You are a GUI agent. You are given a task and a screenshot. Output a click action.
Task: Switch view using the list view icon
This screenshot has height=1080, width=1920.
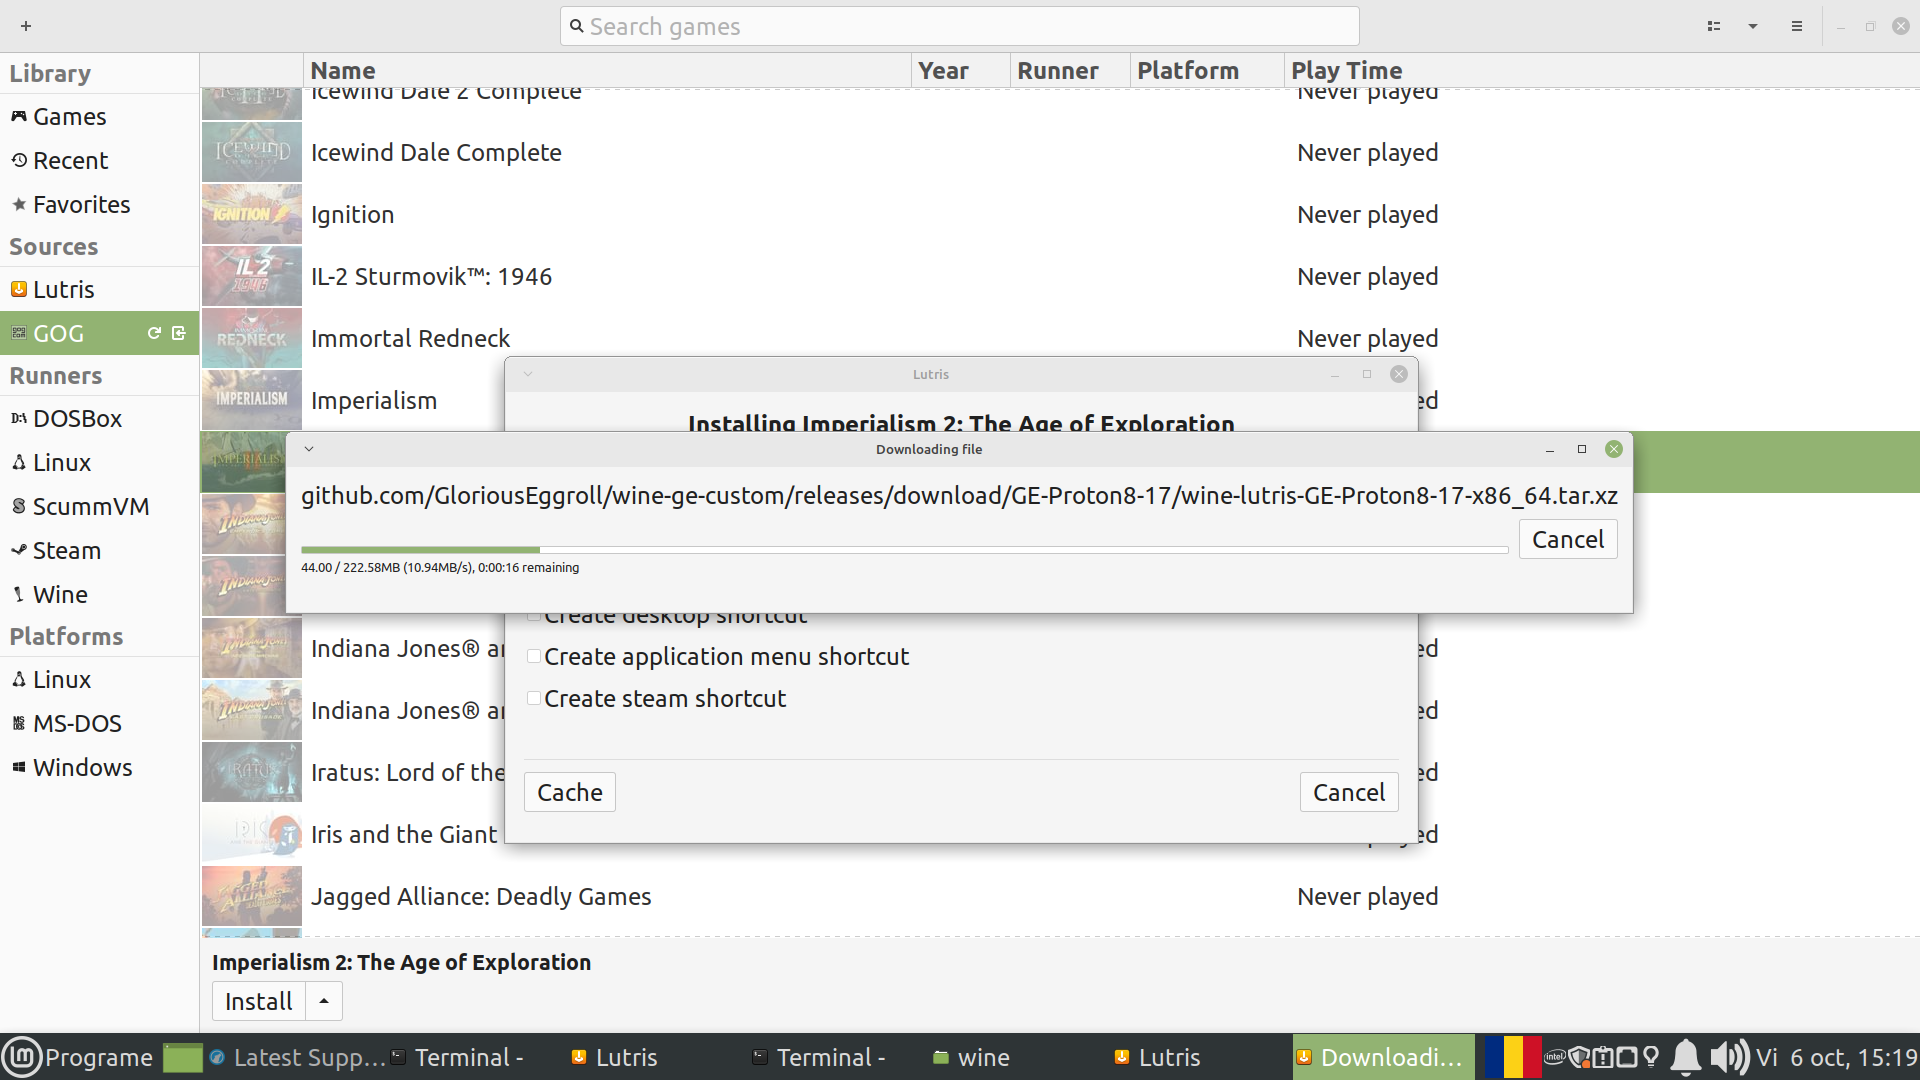(x=1714, y=26)
